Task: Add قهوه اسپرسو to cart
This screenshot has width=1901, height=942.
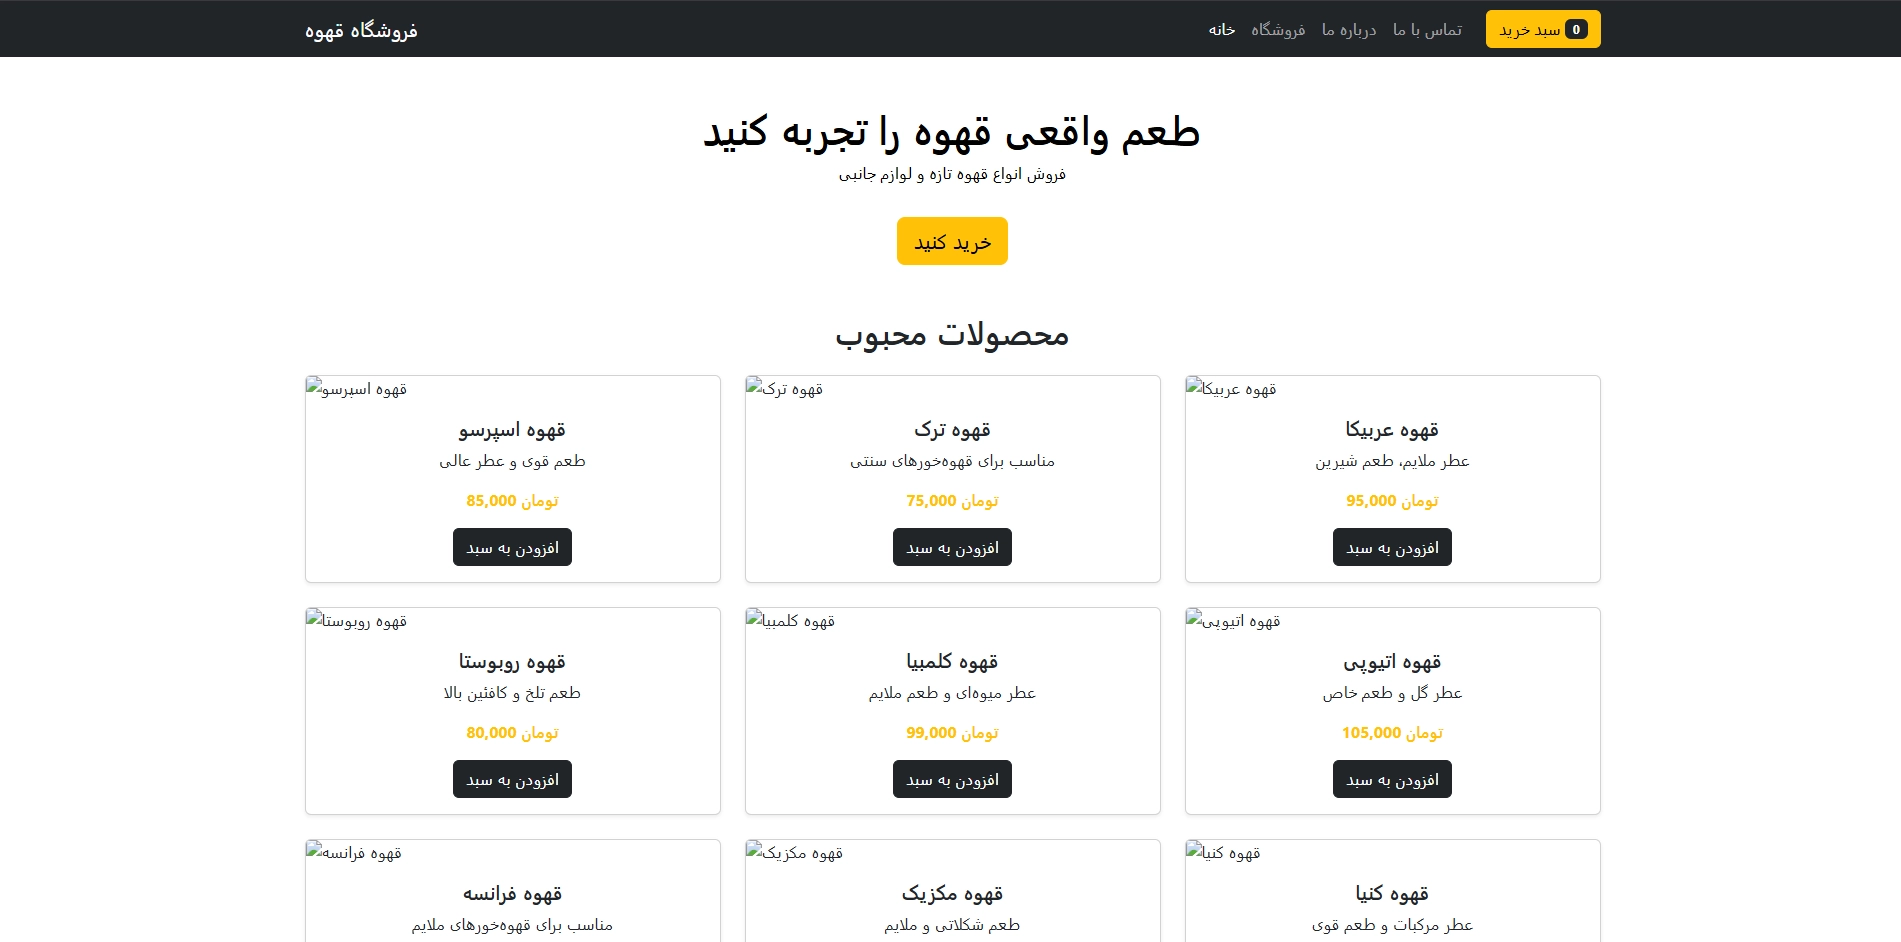Action: (x=512, y=547)
